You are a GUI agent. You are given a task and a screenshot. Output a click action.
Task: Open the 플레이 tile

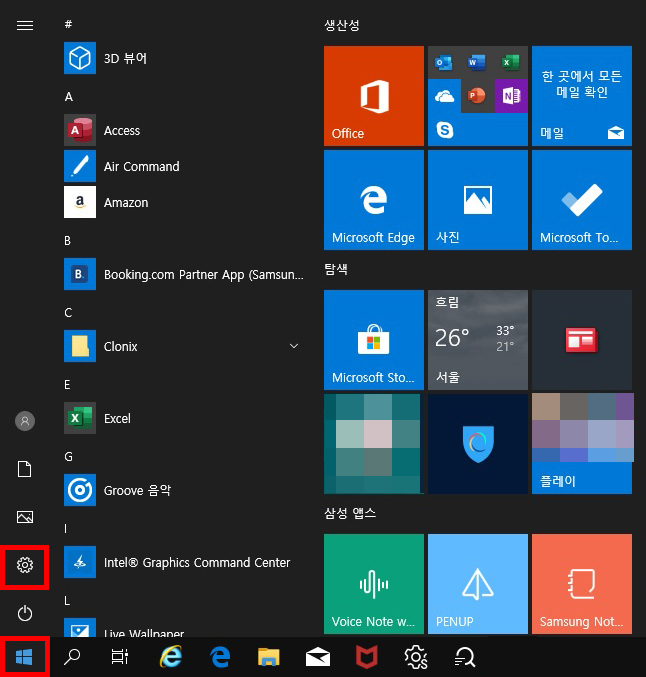582,444
